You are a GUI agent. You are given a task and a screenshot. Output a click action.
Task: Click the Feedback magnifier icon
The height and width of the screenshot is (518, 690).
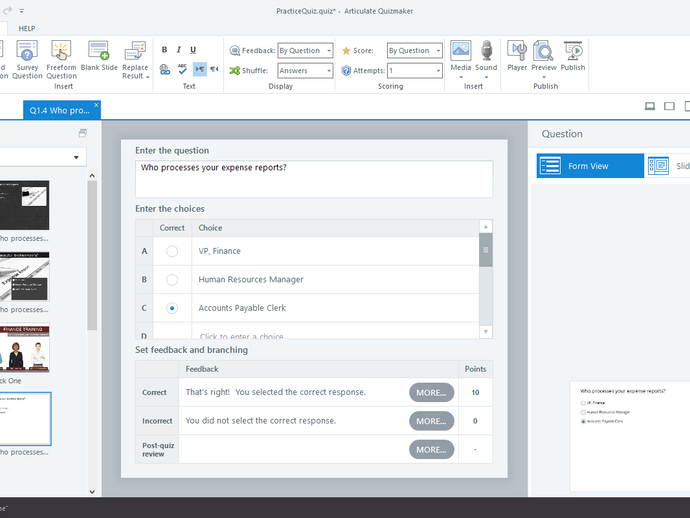[x=235, y=51]
